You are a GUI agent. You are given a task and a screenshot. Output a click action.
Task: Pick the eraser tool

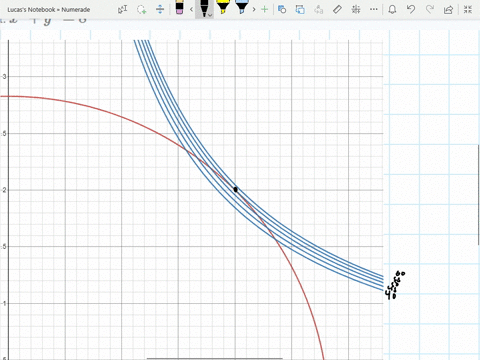pyautogui.click(x=179, y=8)
